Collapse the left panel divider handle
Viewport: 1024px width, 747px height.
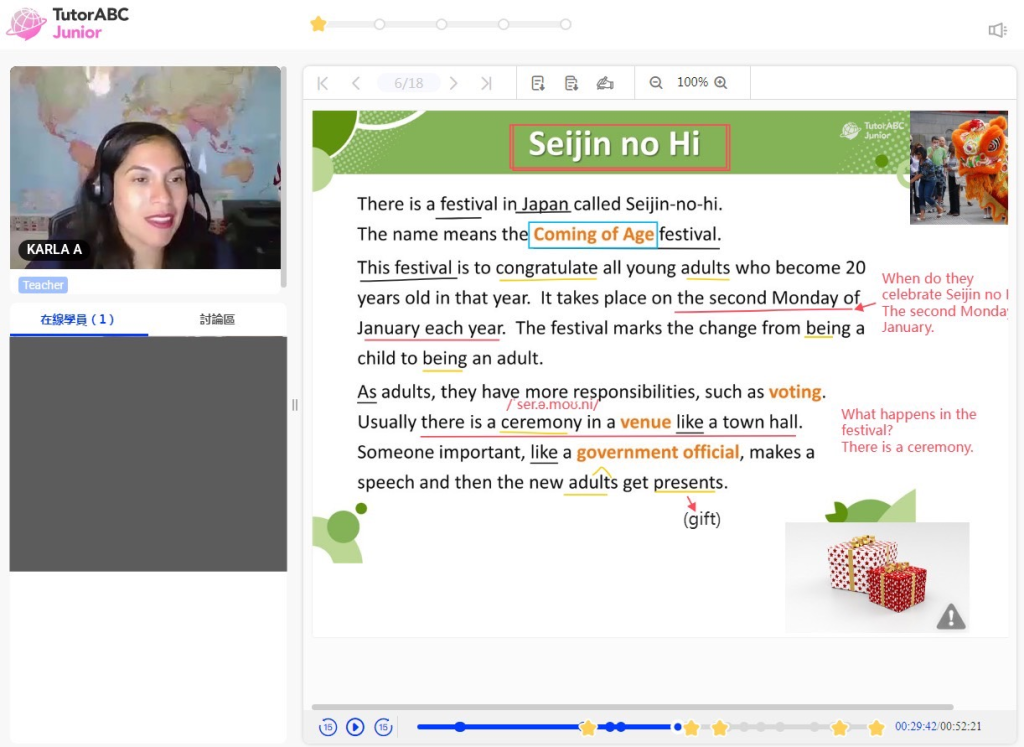(295, 405)
